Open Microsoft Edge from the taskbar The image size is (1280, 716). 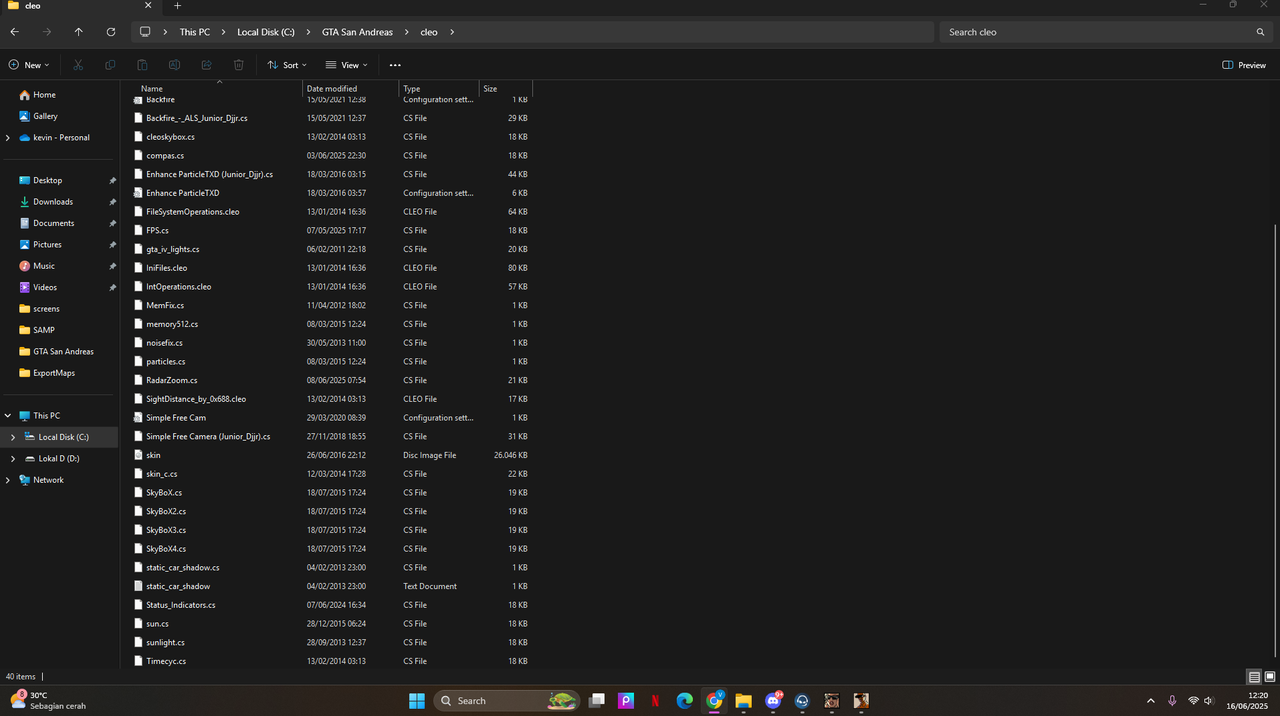(684, 701)
